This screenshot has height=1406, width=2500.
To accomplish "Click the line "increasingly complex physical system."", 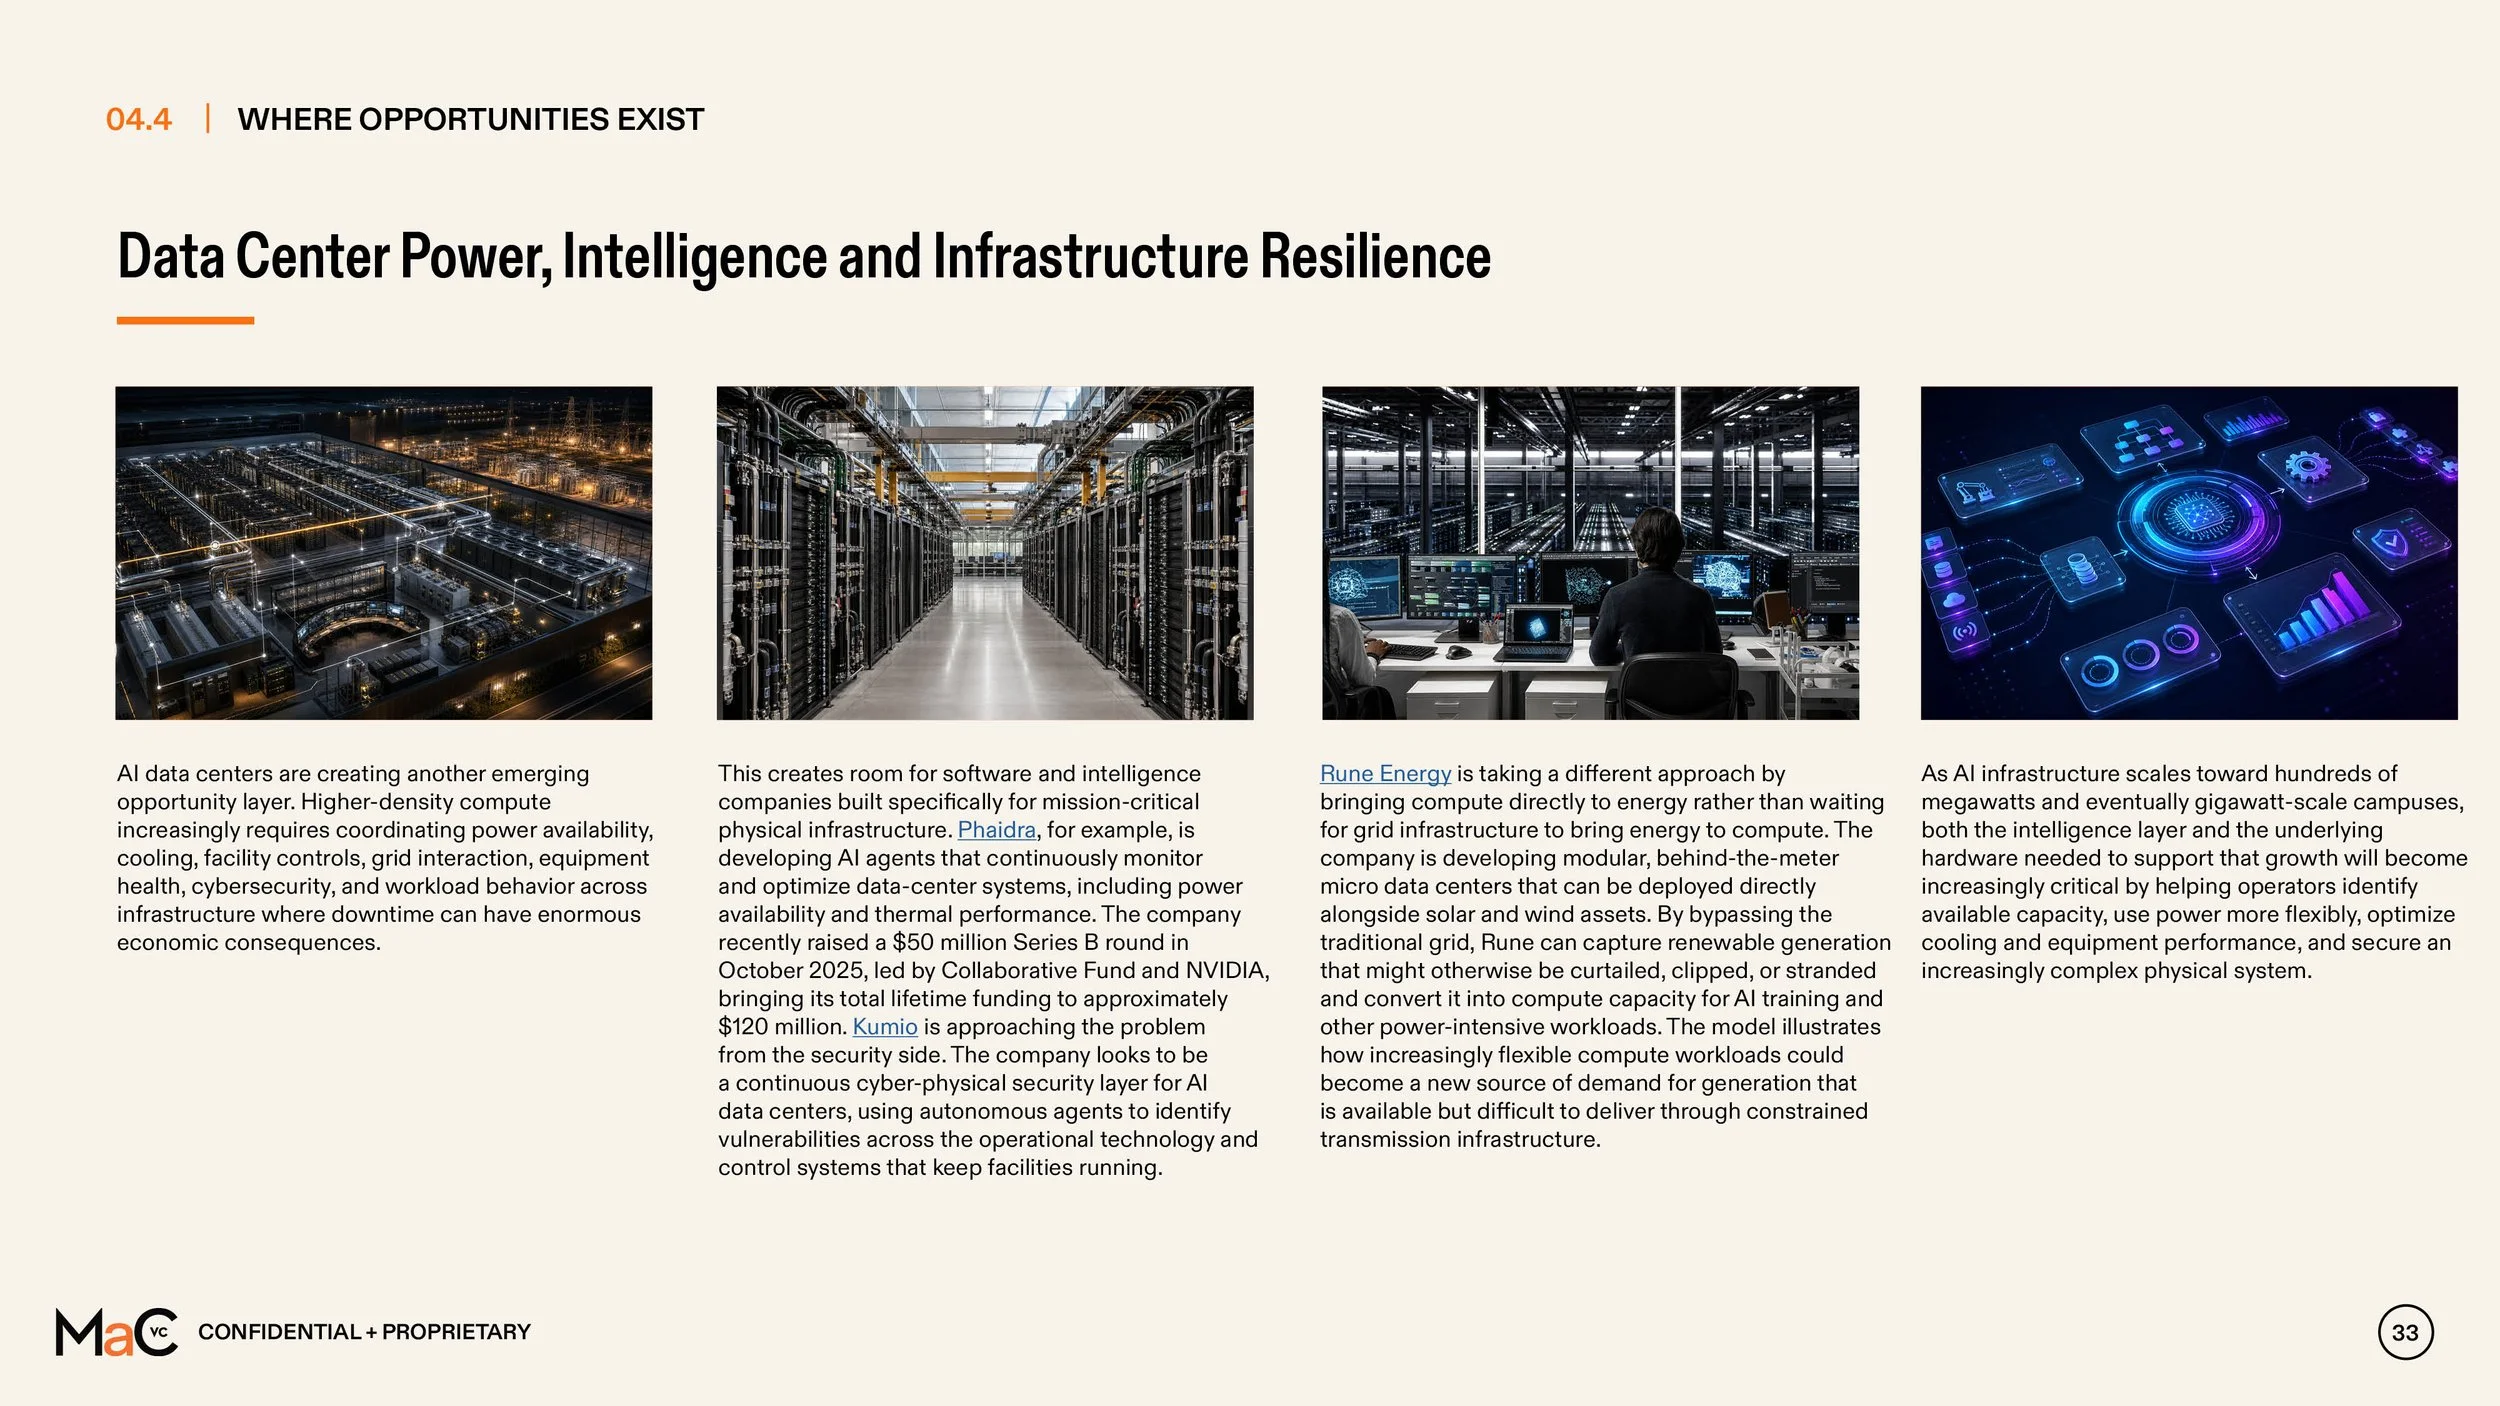I will [2116, 971].
